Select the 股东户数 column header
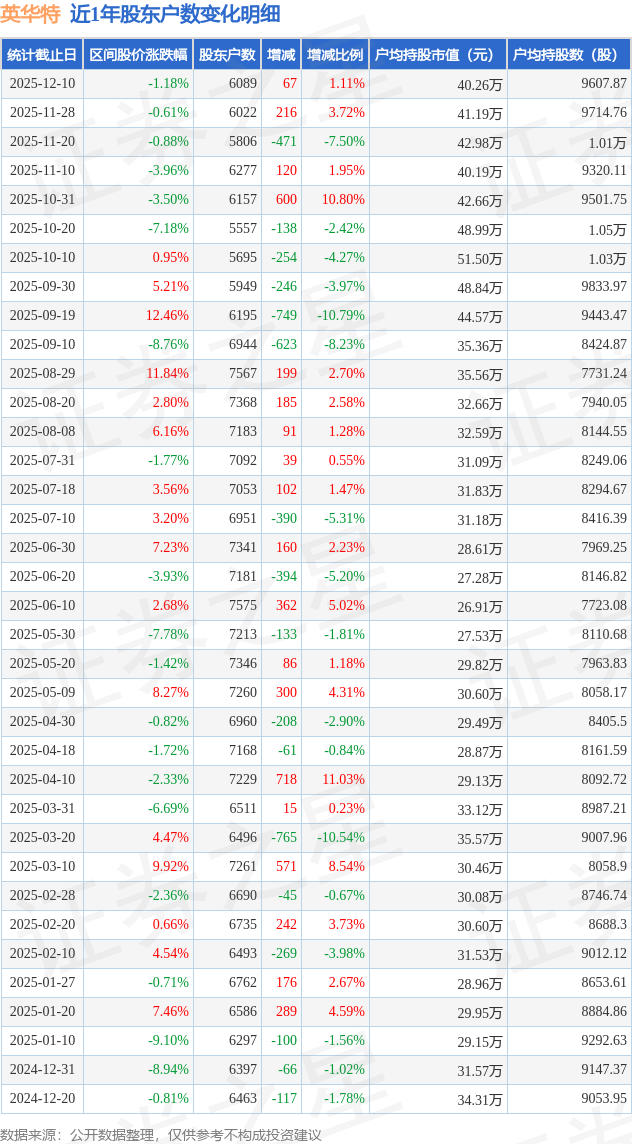Screen dimensions: 632x1144 (x=227, y=55)
